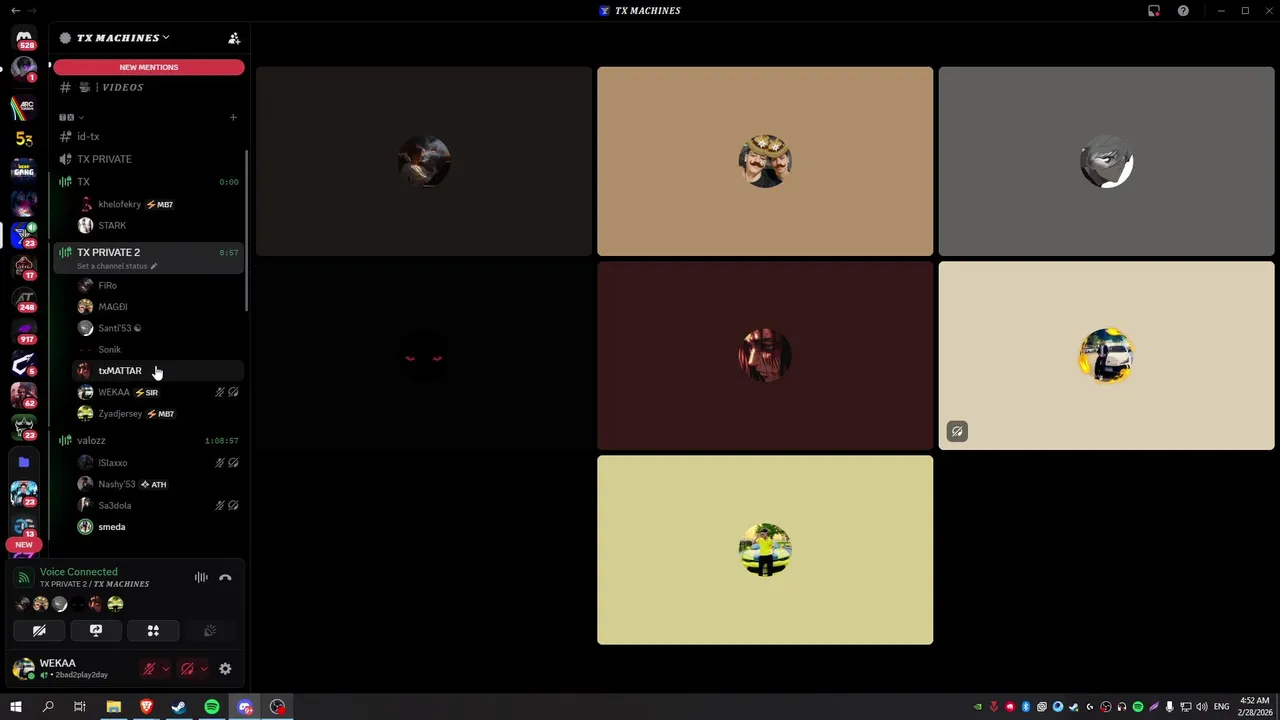This screenshot has height=720, width=1280.
Task: Click user STARK in TX channel
Action: point(158,226)
